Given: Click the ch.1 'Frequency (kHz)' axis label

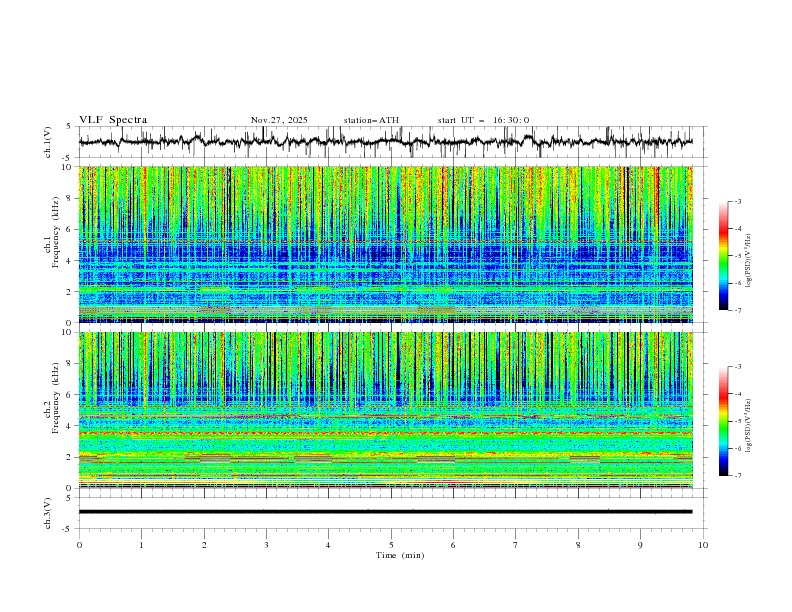Looking at the screenshot, I should pos(58,233).
